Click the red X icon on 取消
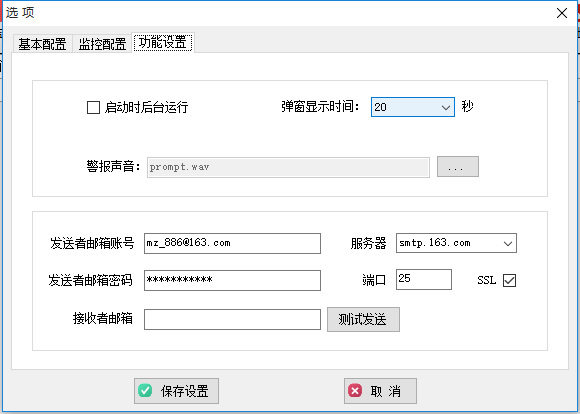This screenshot has width=580, height=414. click(x=355, y=390)
